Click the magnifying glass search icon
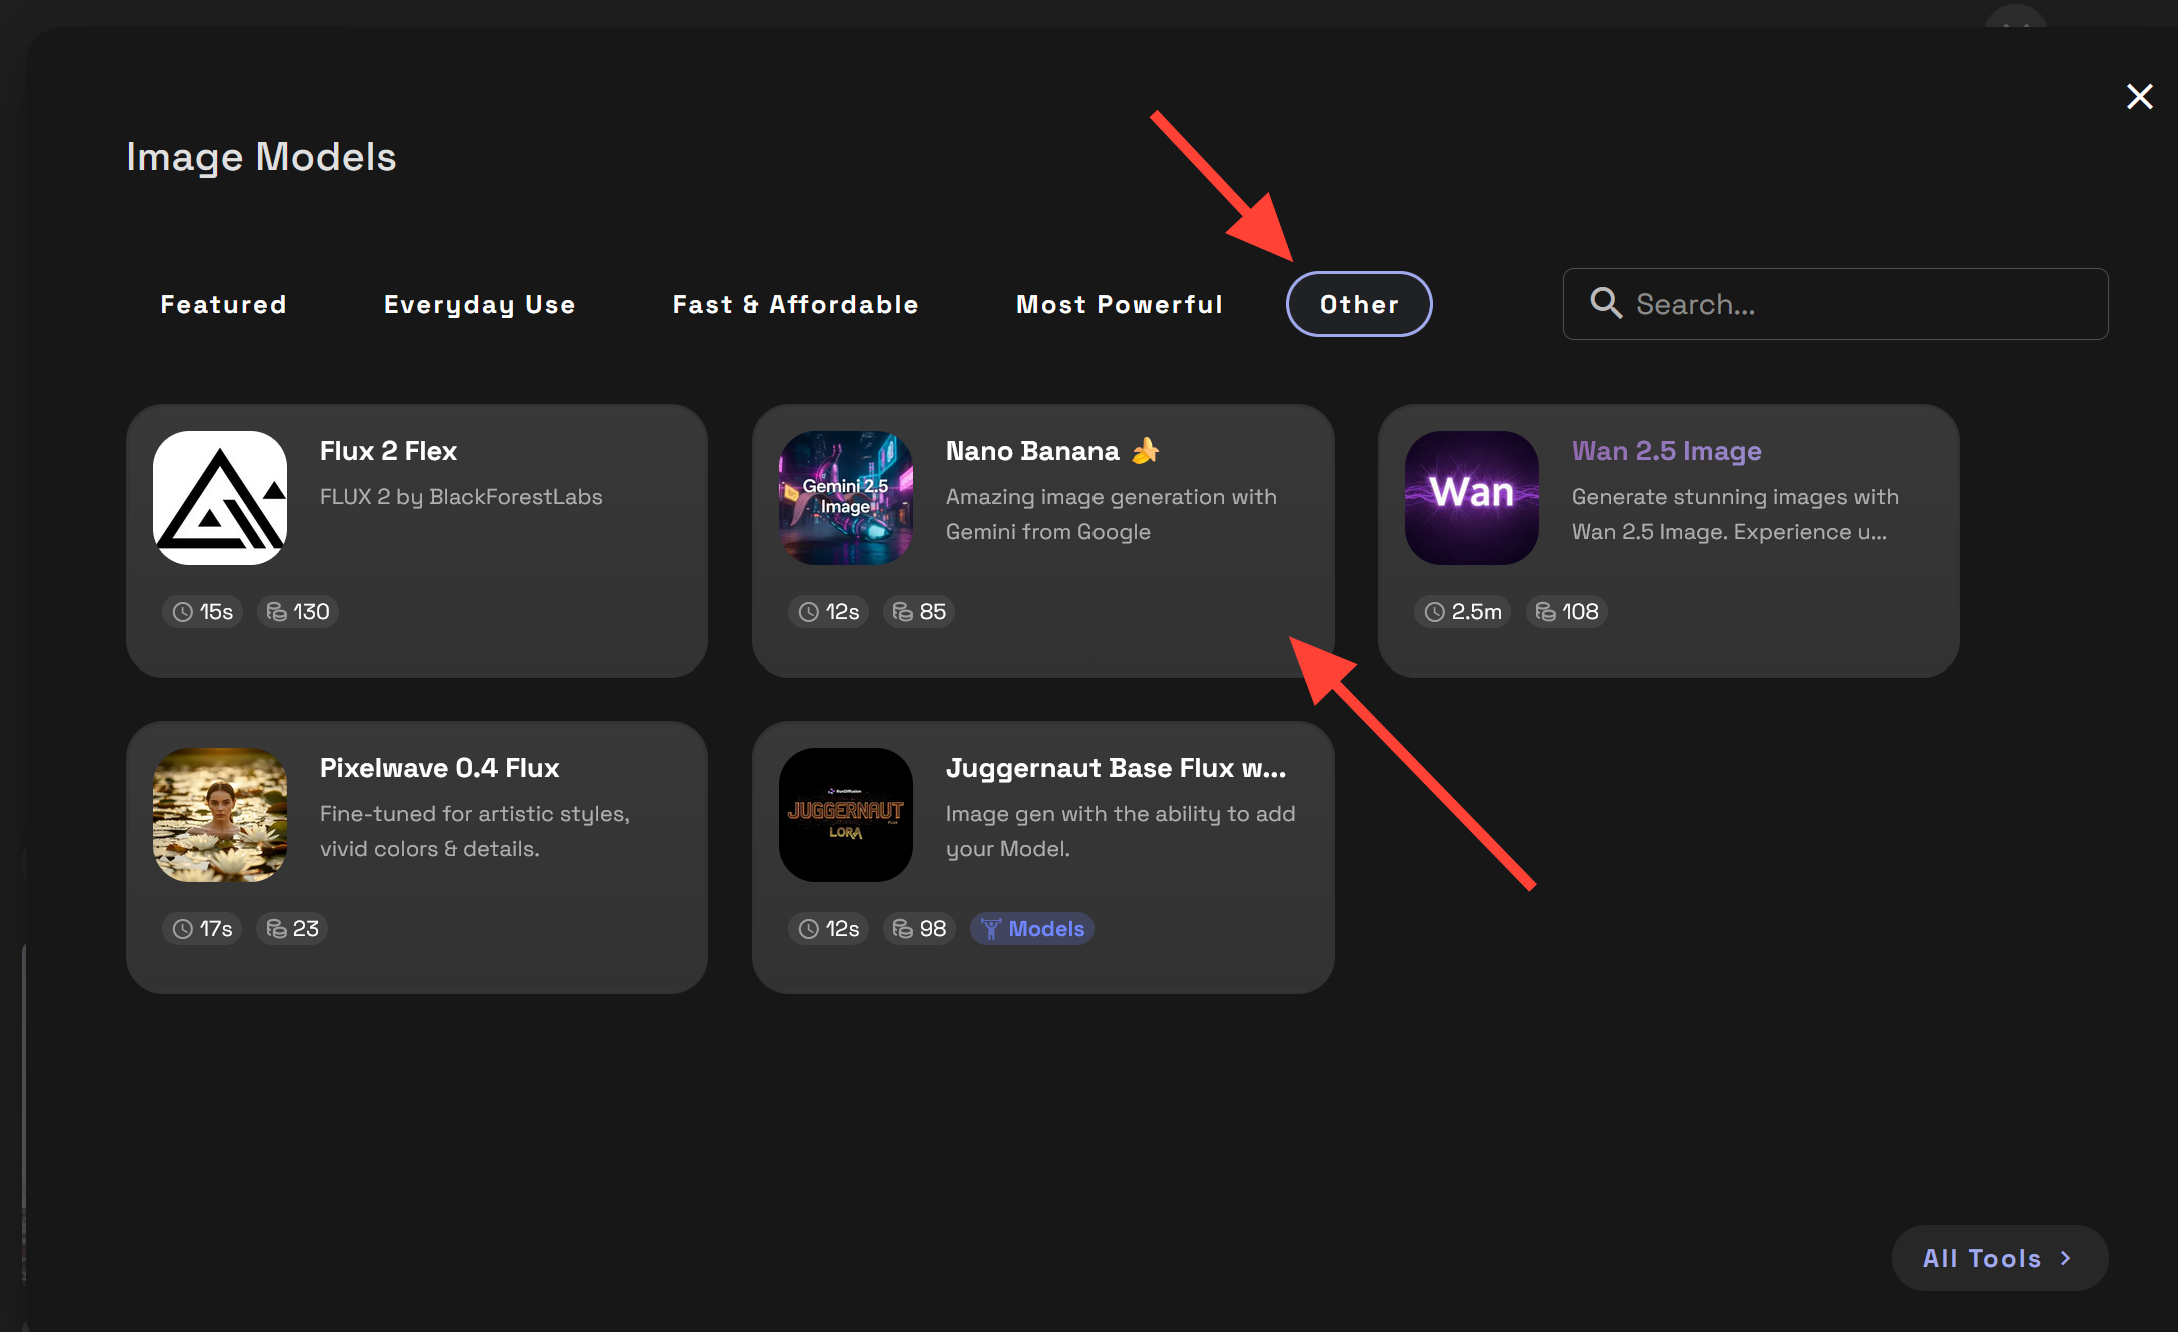2178x1332 pixels. pos(1606,303)
